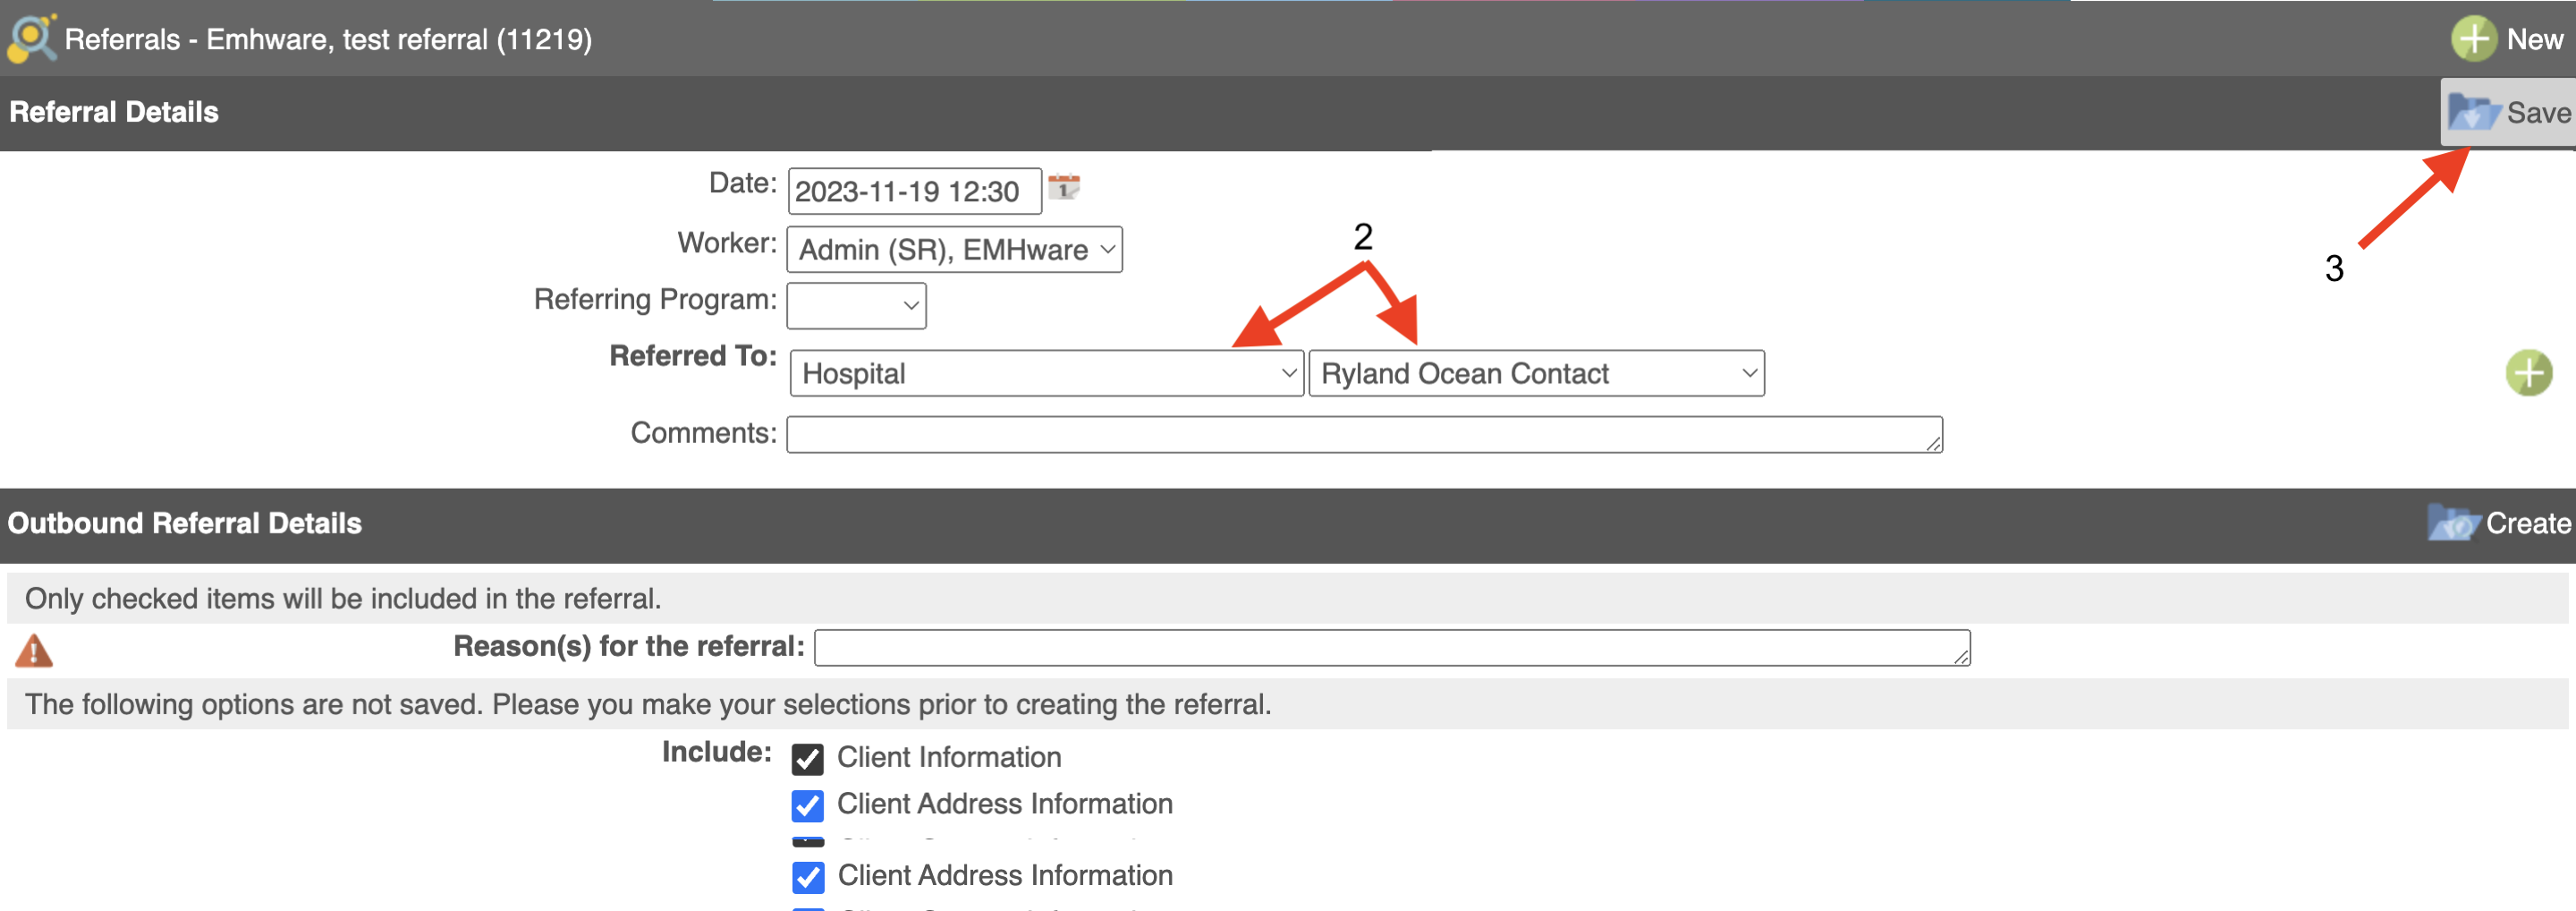Click the warning triangle near Reason(s) field

[33, 650]
